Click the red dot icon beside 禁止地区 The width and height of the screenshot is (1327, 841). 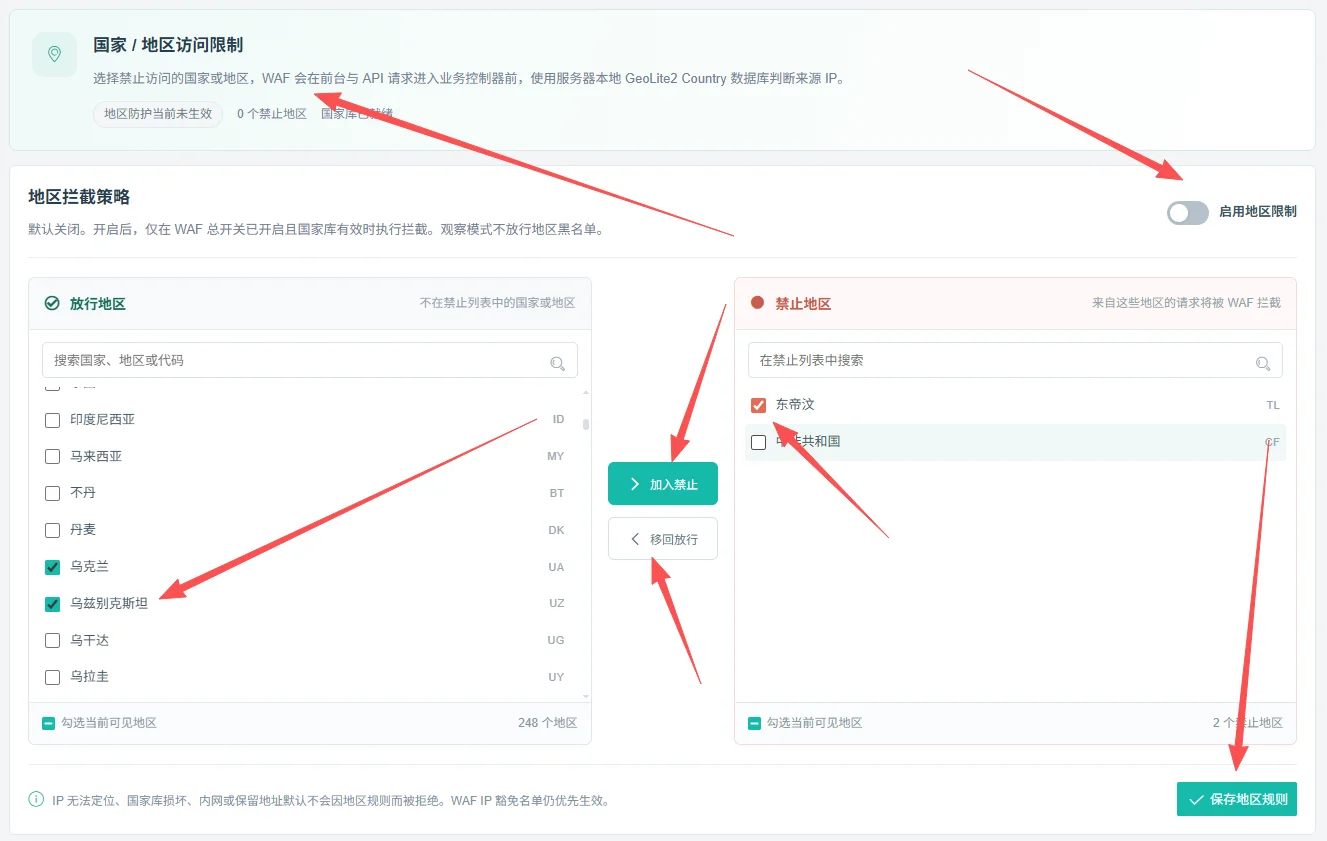pos(757,303)
